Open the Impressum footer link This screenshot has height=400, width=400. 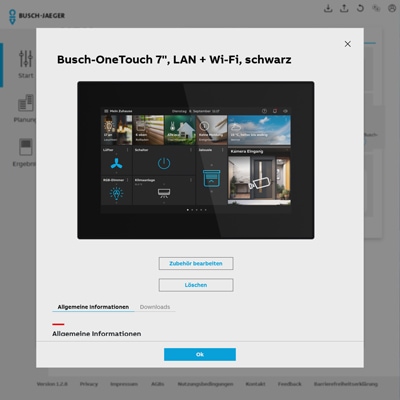click(x=124, y=384)
